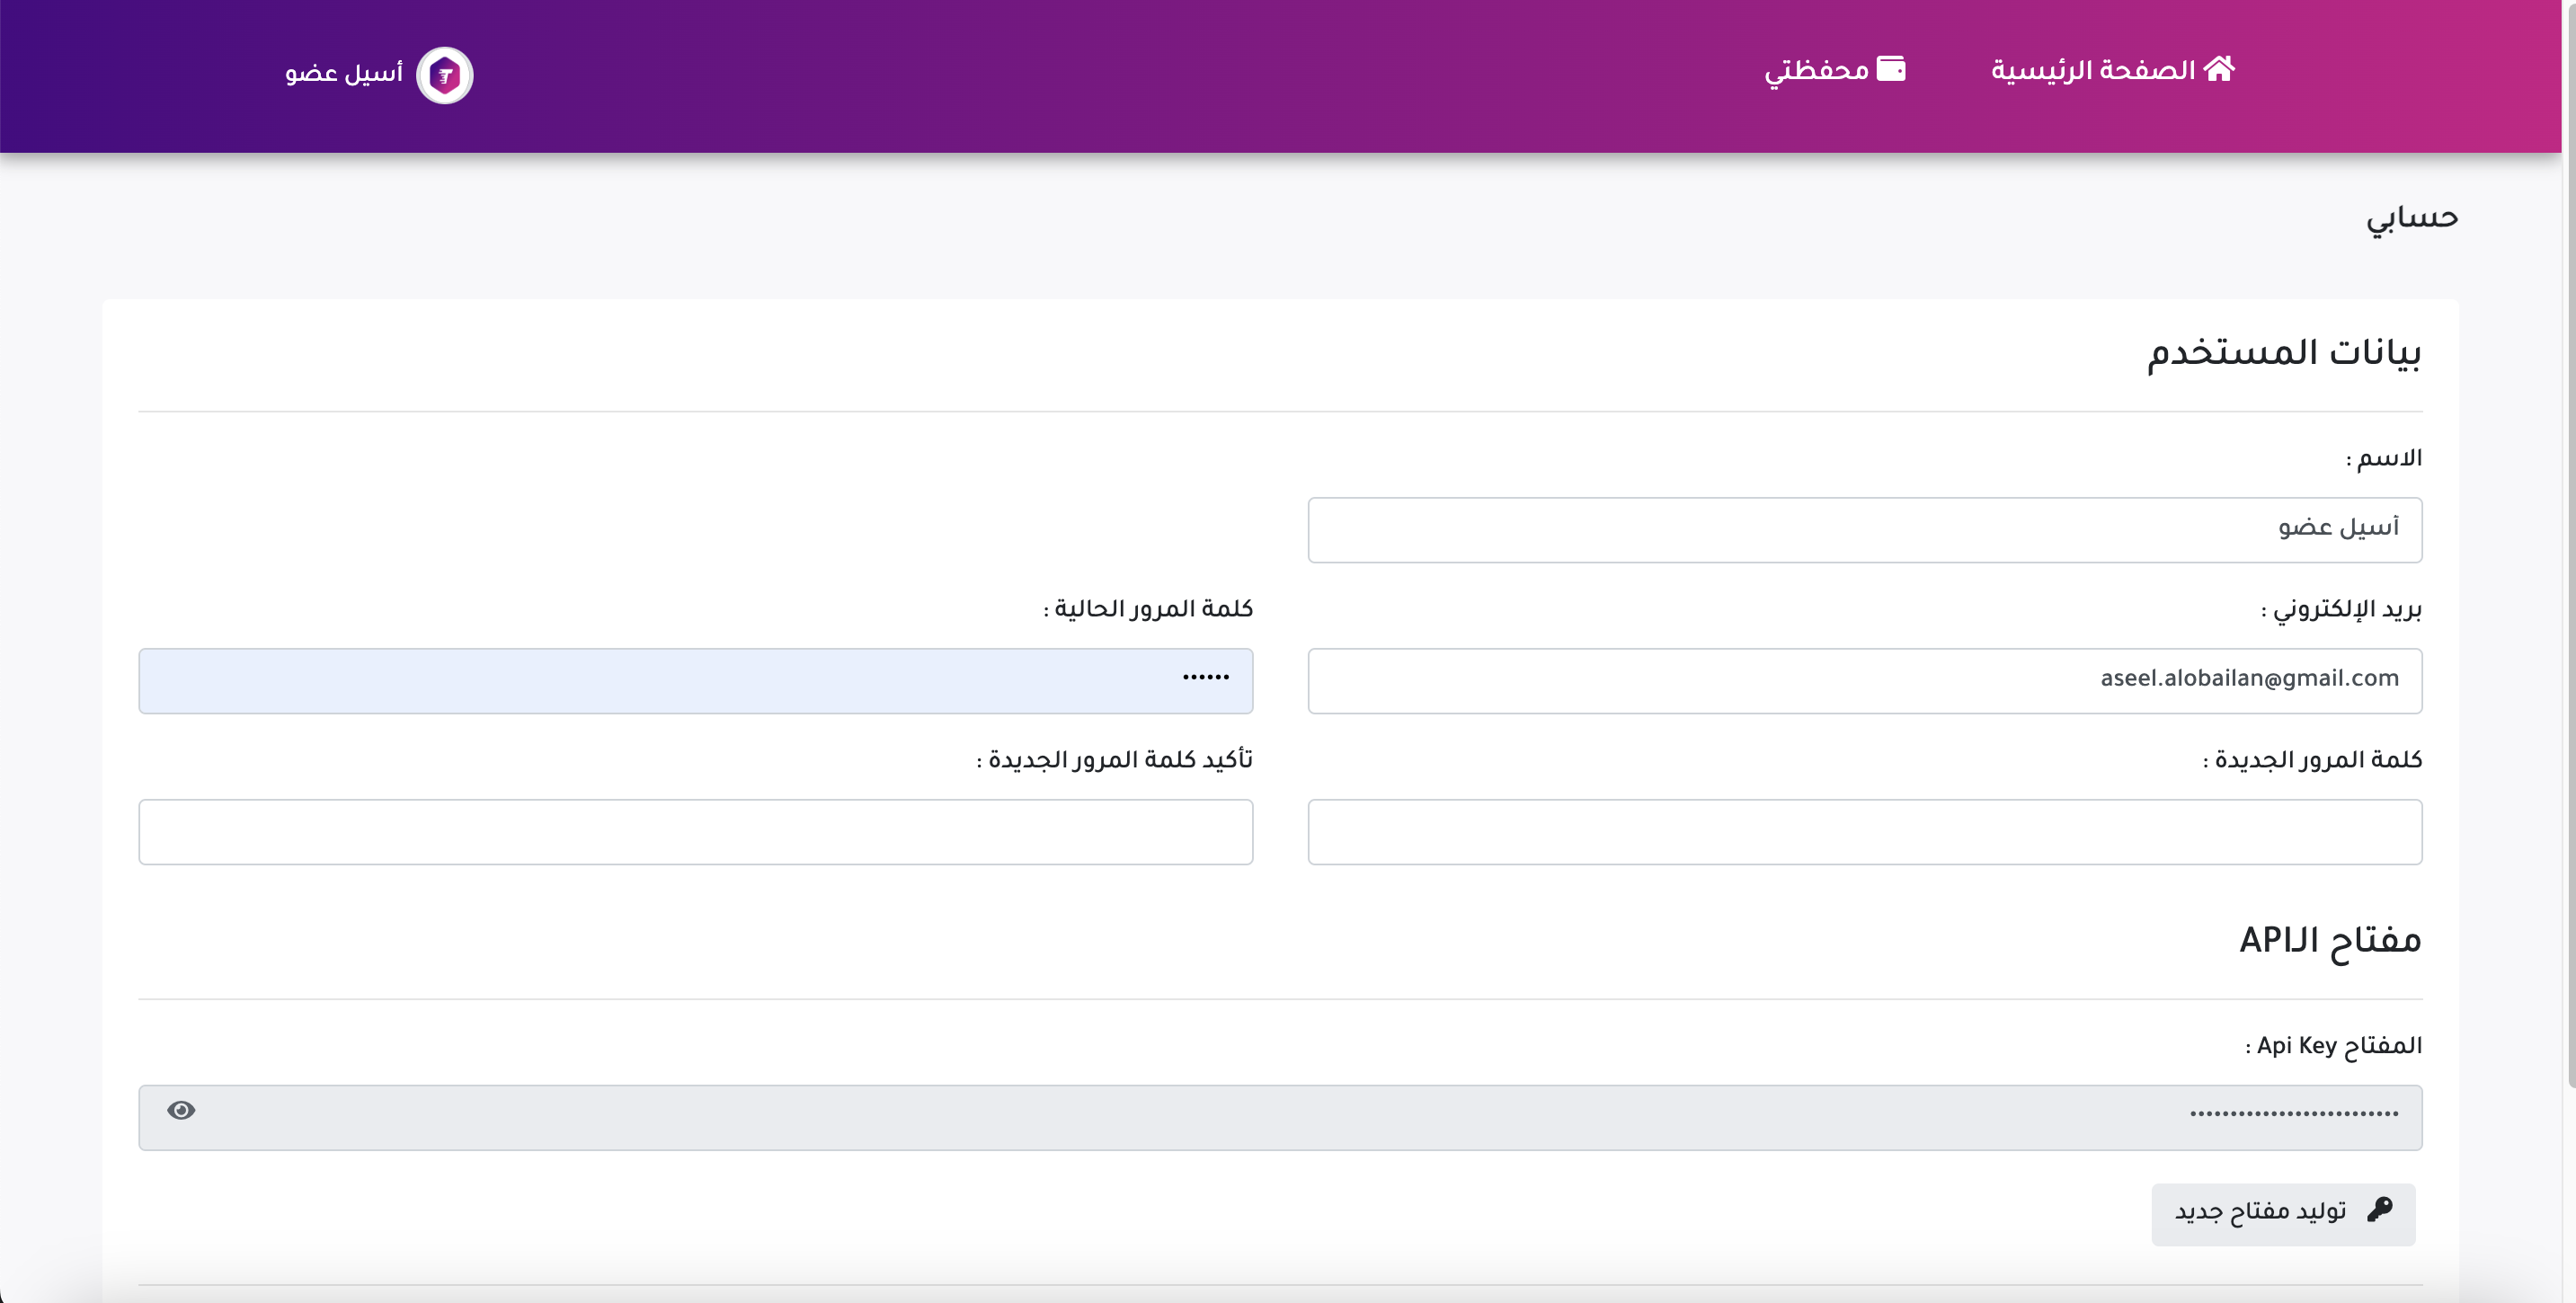Focus the الاسم name input field

[1864, 529]
